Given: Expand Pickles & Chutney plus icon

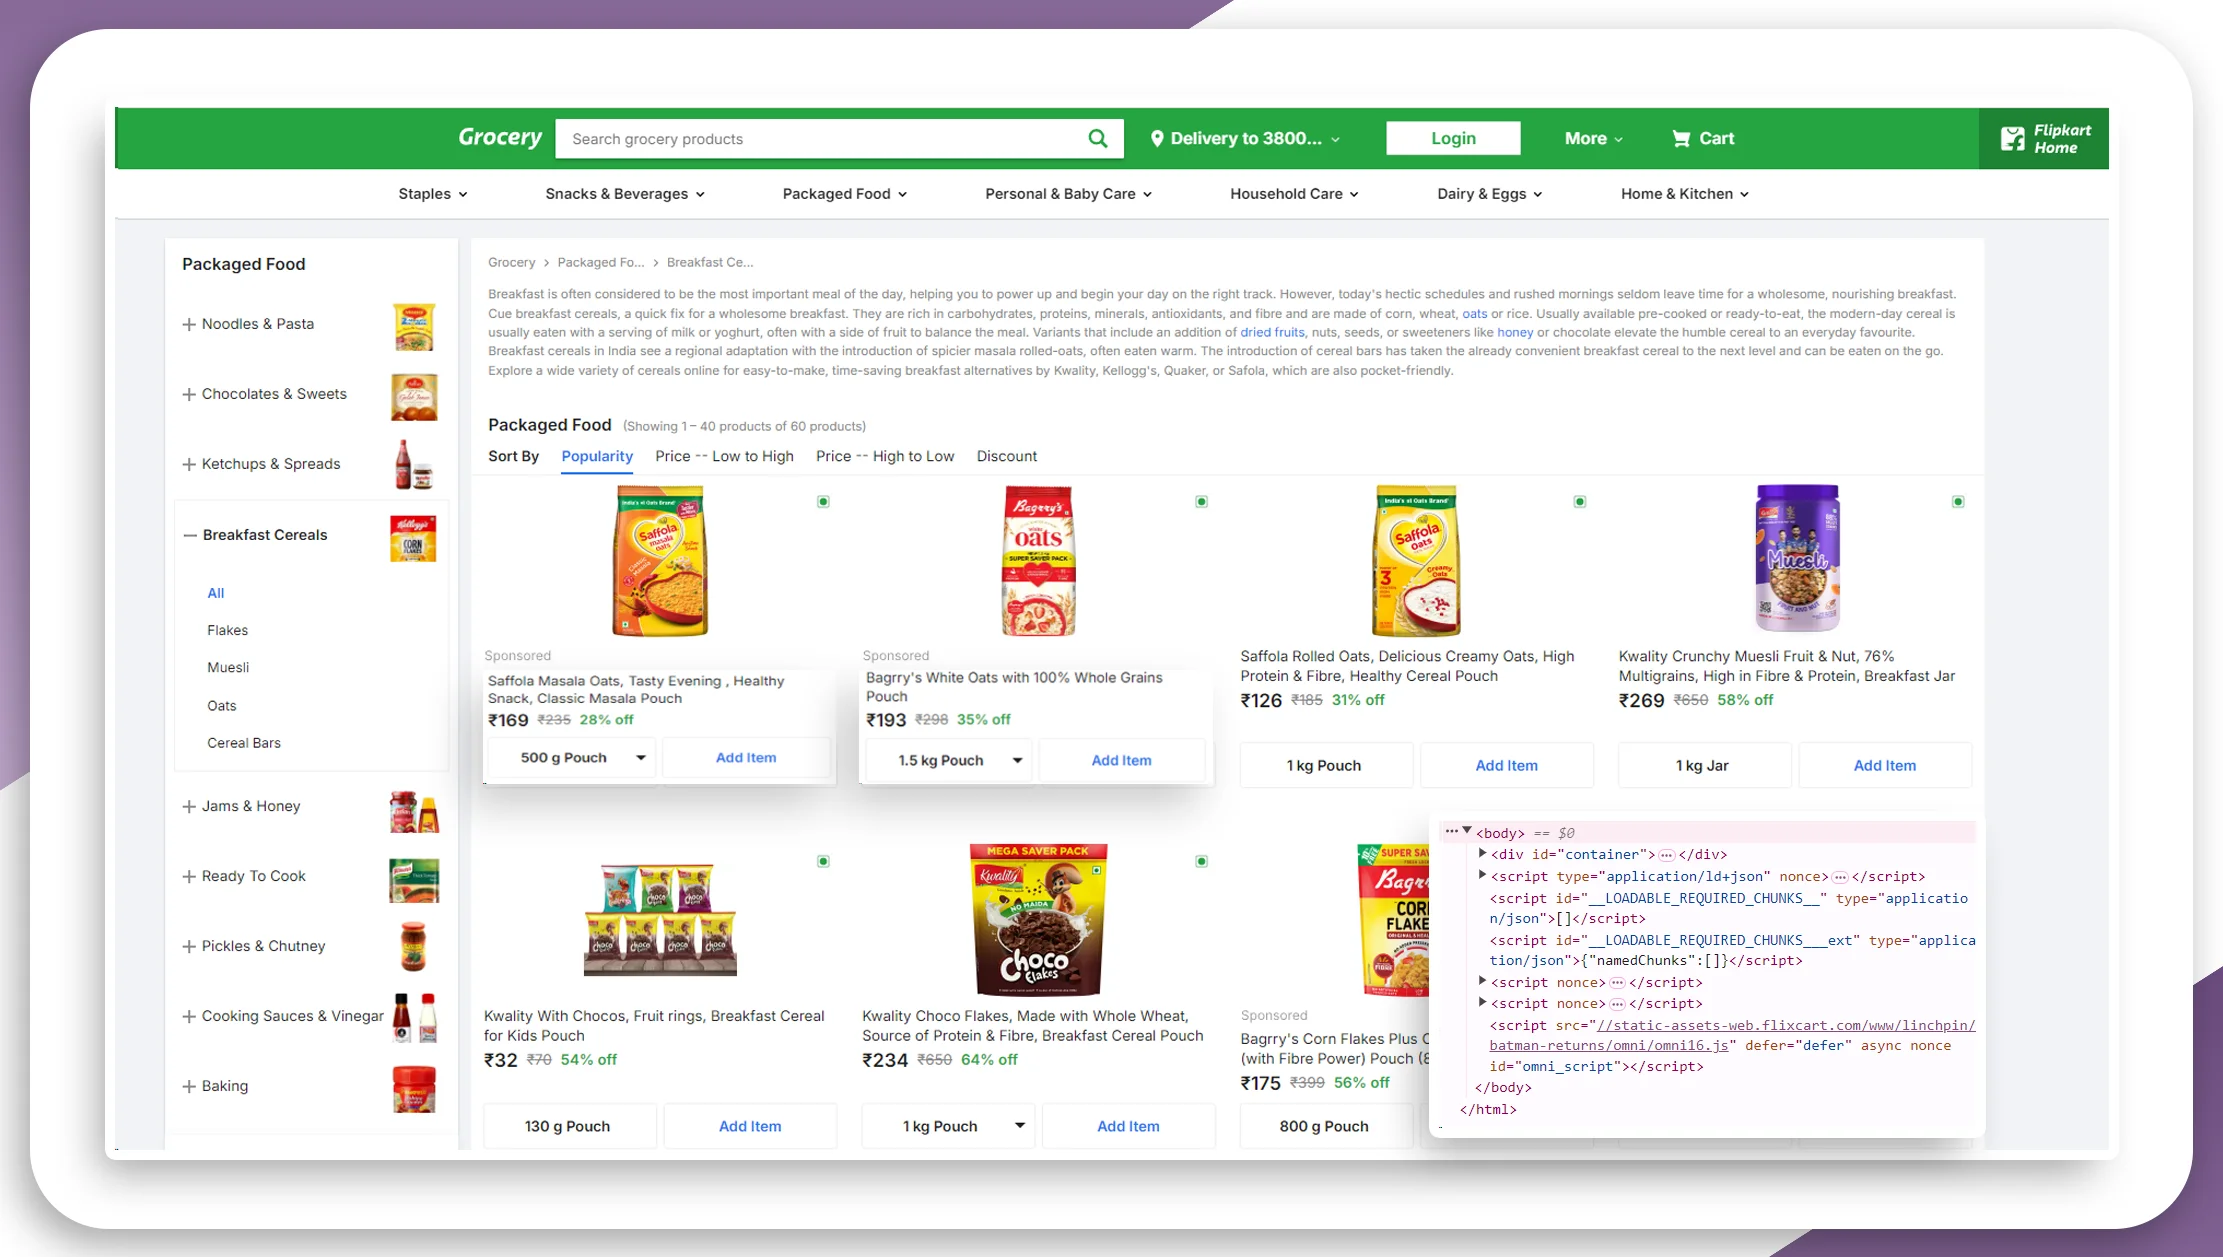Looking at the screenshot, I should [189, 946].
